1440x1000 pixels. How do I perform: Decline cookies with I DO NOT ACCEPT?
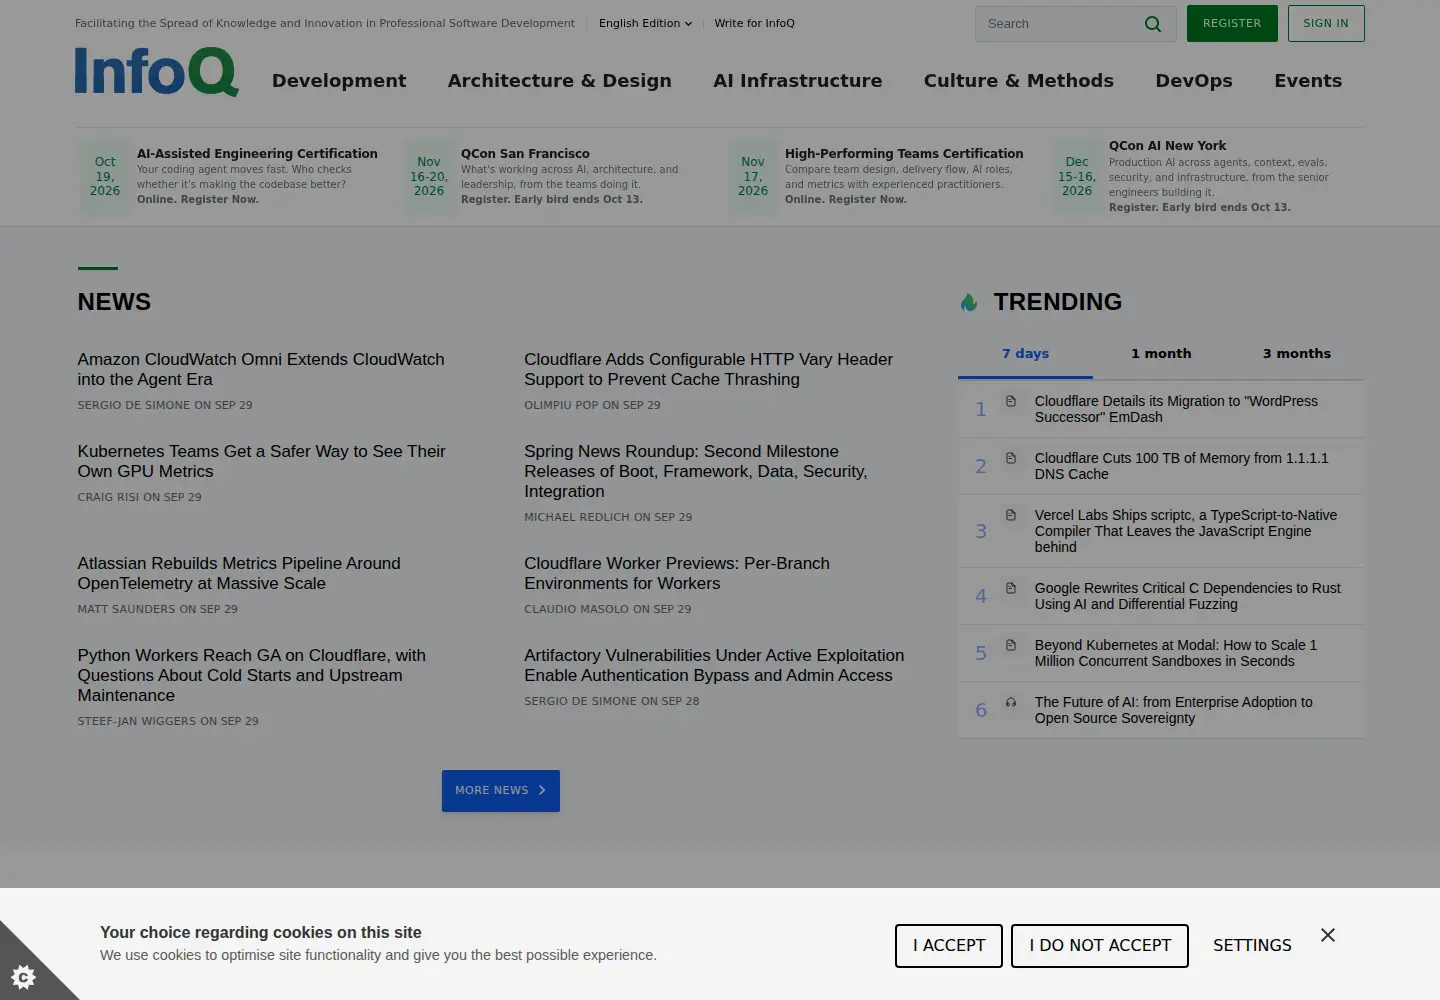(x=1100, y=946)
